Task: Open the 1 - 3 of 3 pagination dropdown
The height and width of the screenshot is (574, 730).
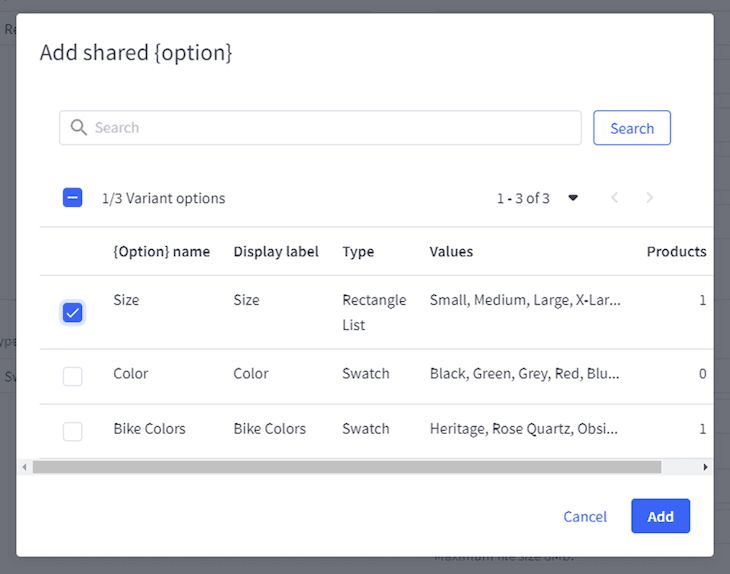Action: pos(573,198)
